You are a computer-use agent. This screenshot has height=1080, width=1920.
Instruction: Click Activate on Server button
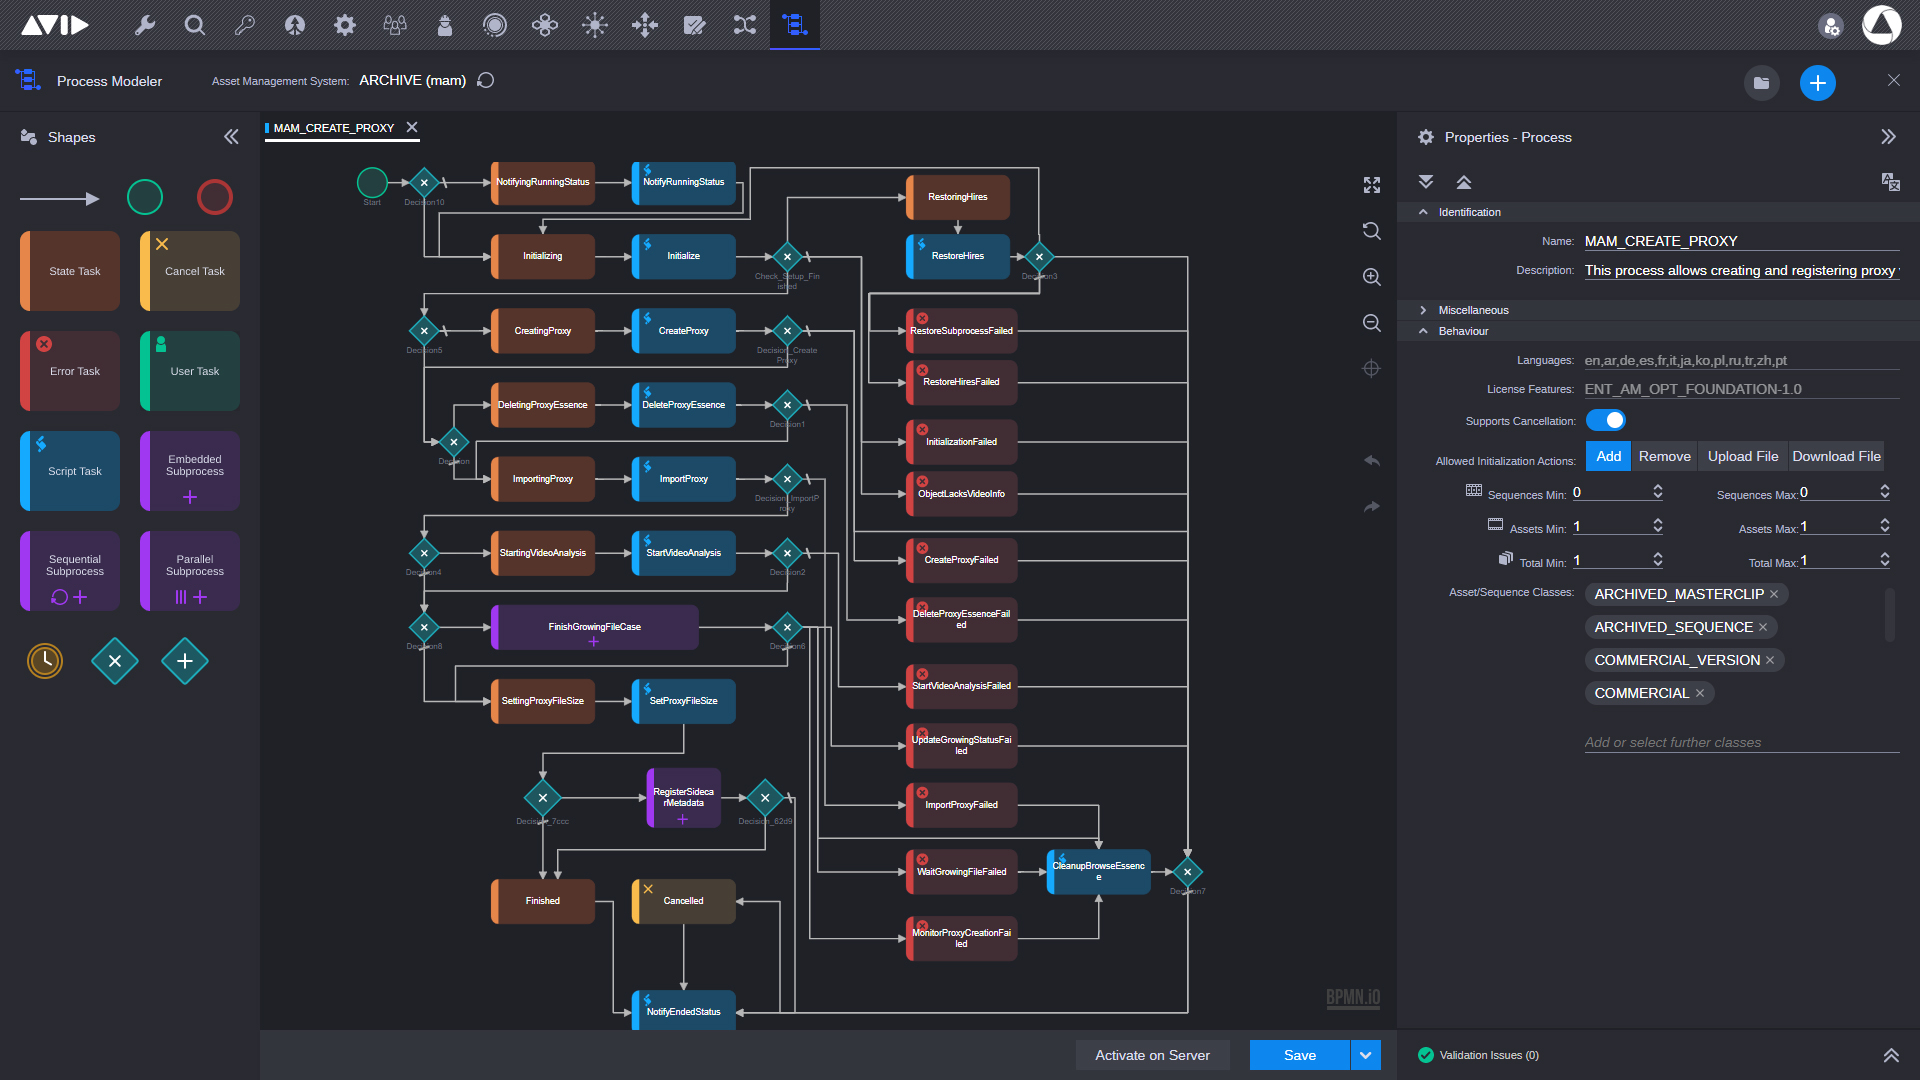coord(1152,1055)
